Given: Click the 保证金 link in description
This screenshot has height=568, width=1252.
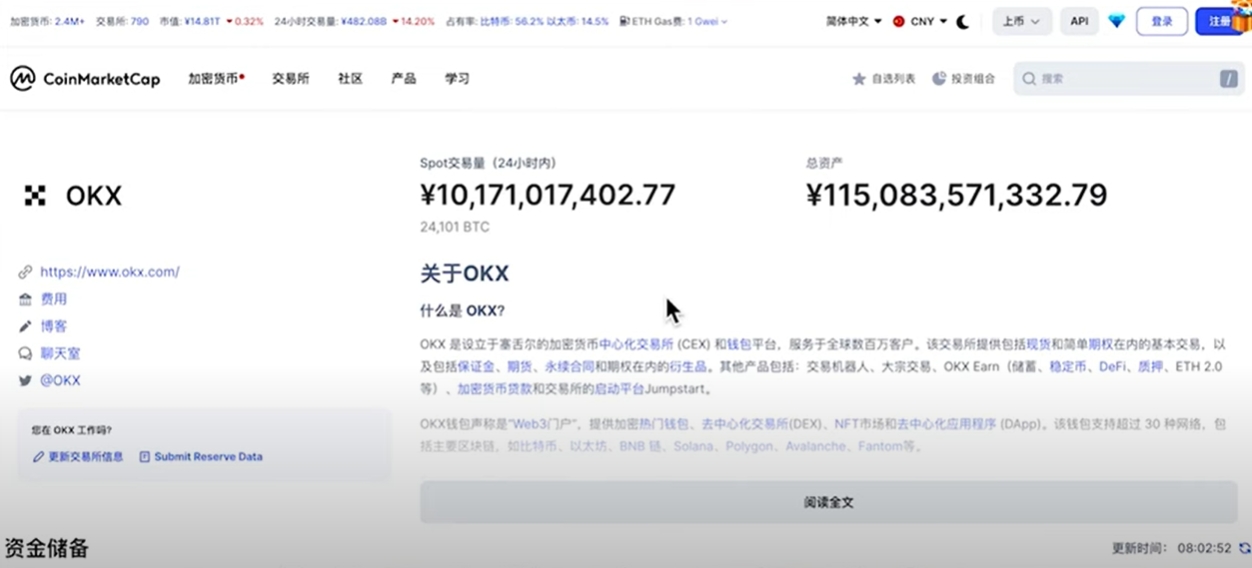Looking at the screenshot, I should 476,367.
